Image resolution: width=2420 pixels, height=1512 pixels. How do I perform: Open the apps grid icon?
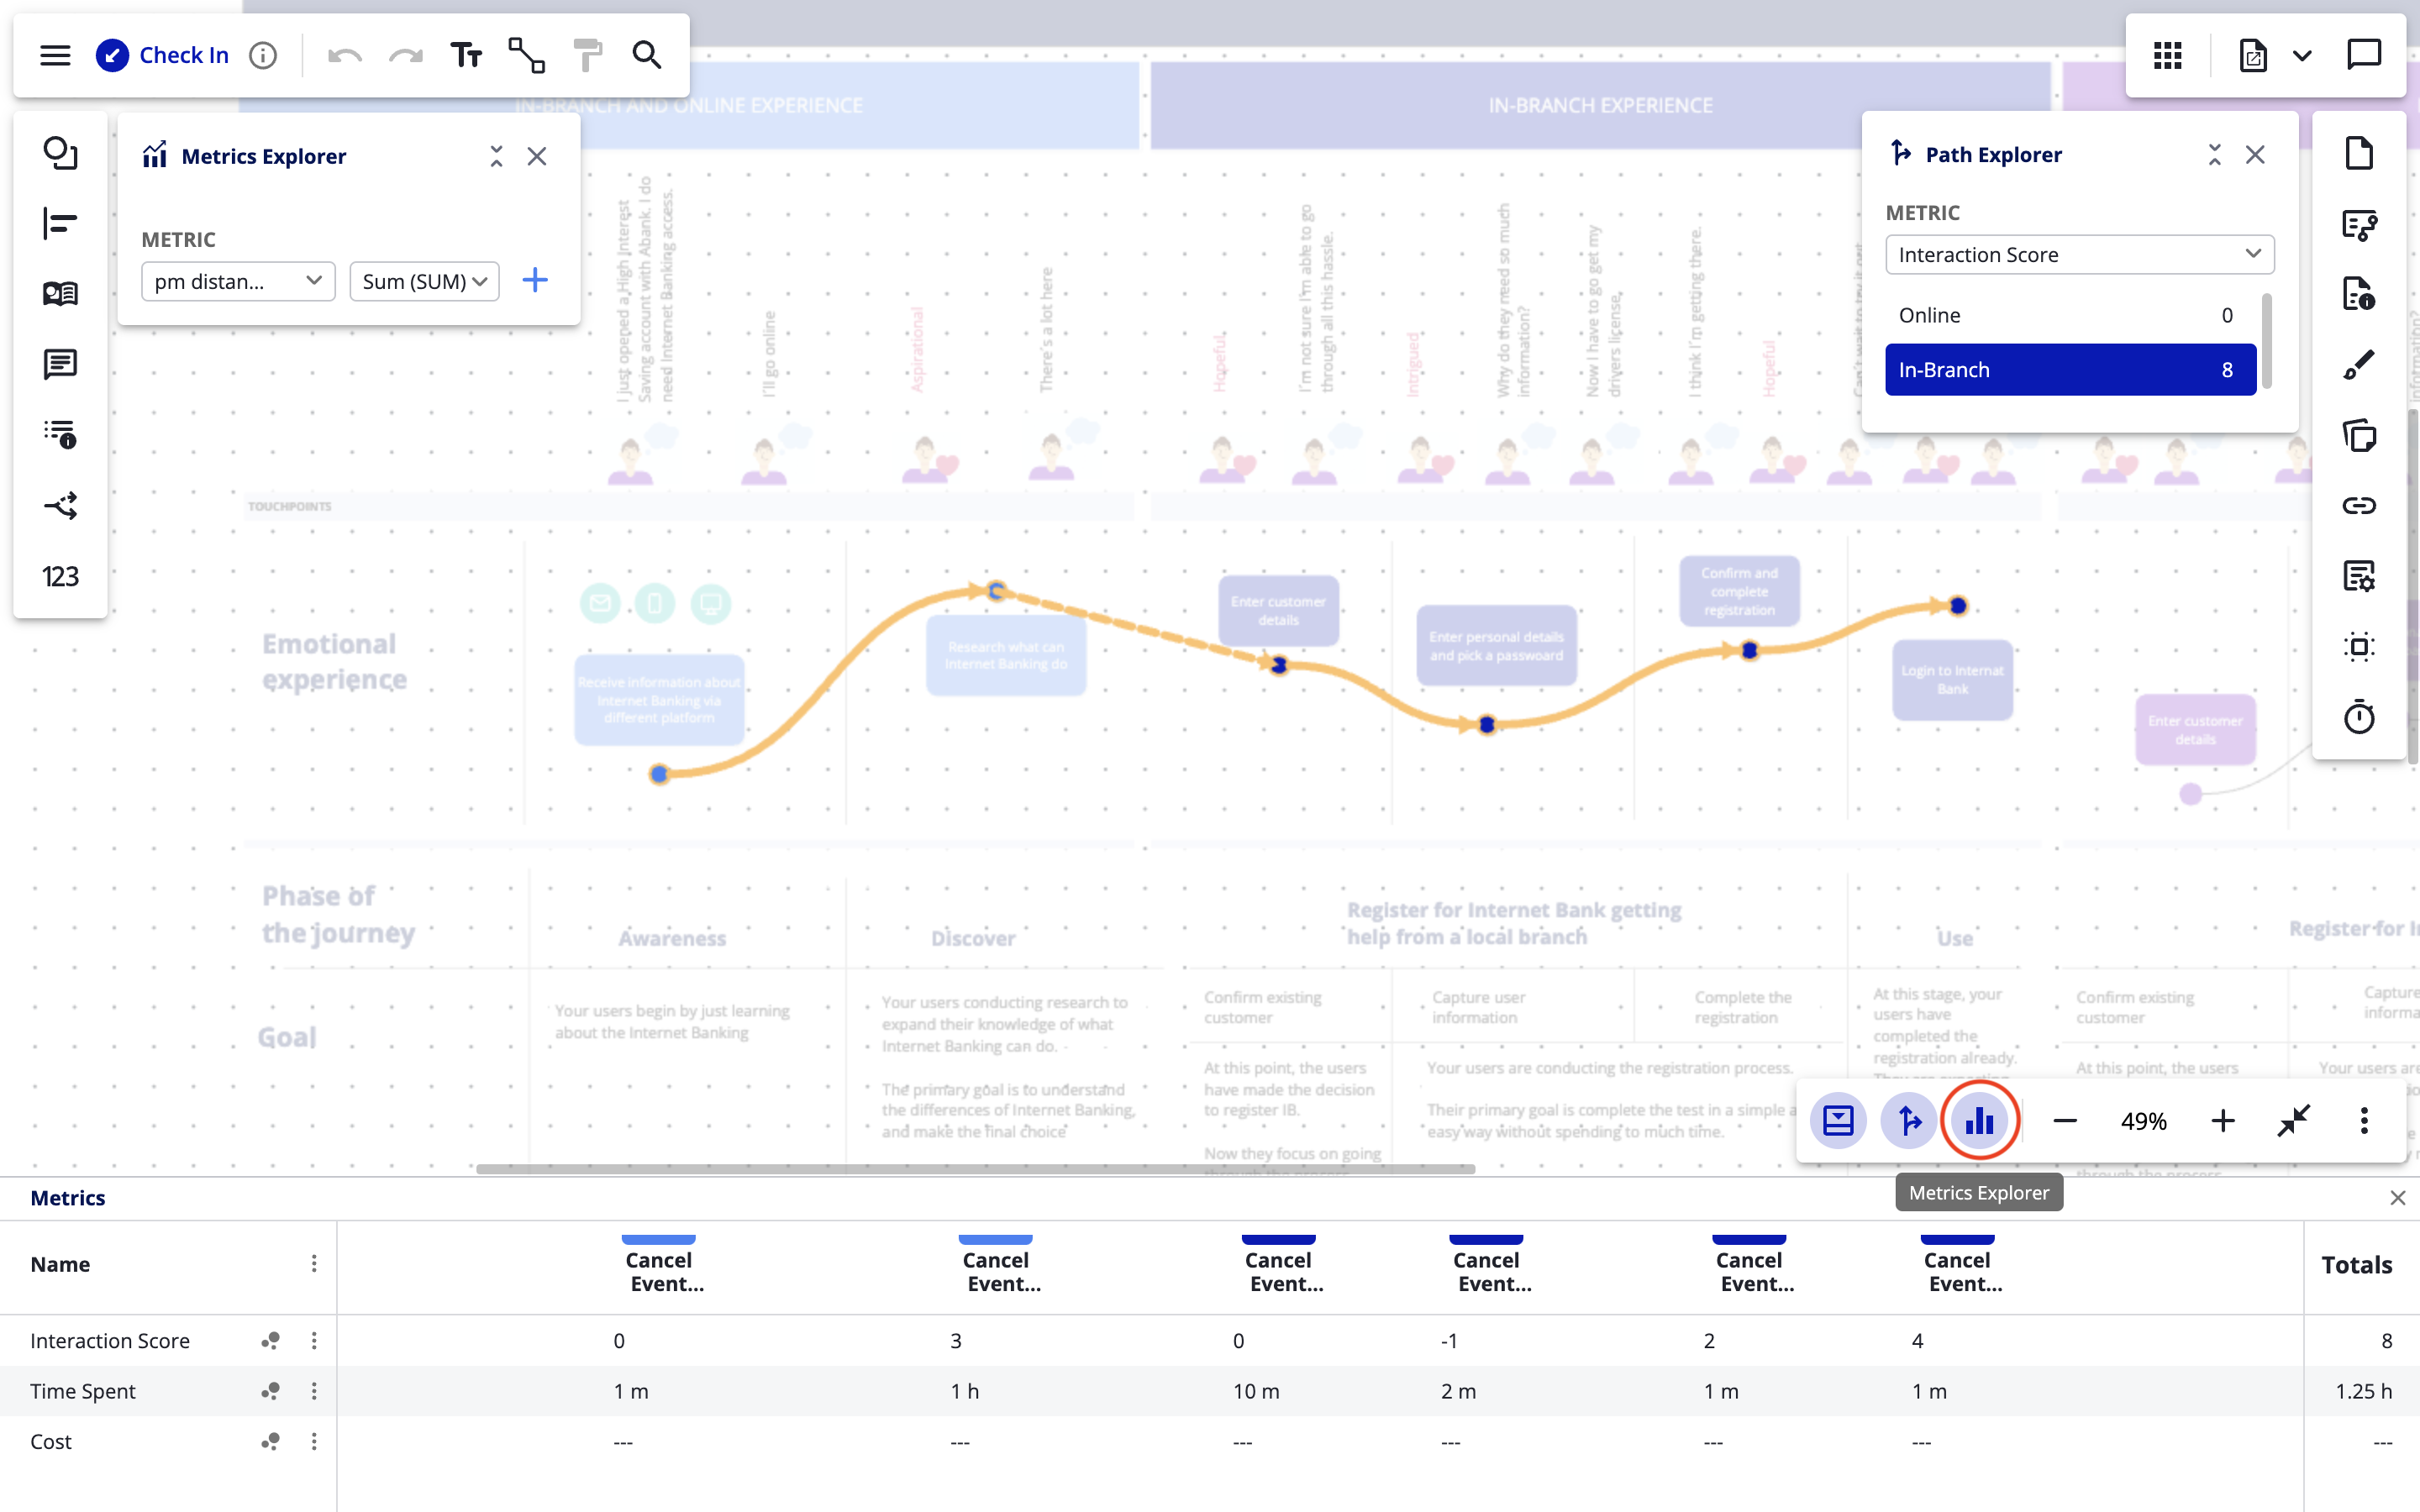(x=2167, y=55)
